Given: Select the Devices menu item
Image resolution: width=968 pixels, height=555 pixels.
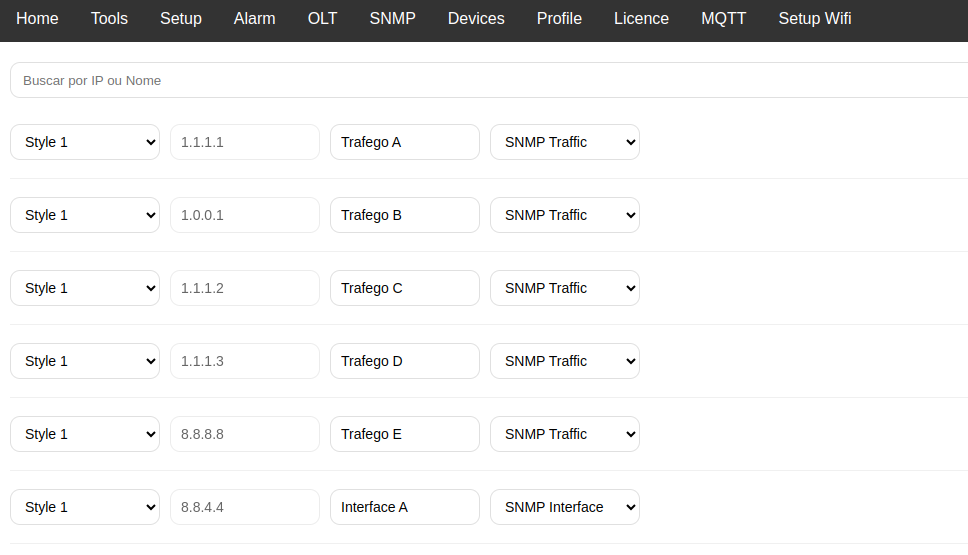Looking at the screenshot, I should click(476, 18).
